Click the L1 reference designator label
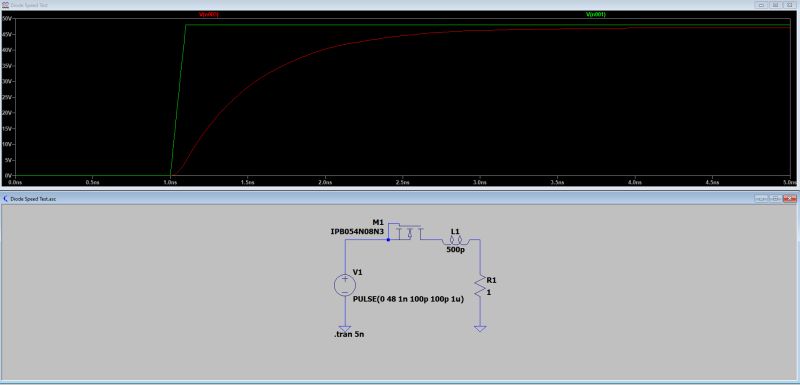 [455, 232]
